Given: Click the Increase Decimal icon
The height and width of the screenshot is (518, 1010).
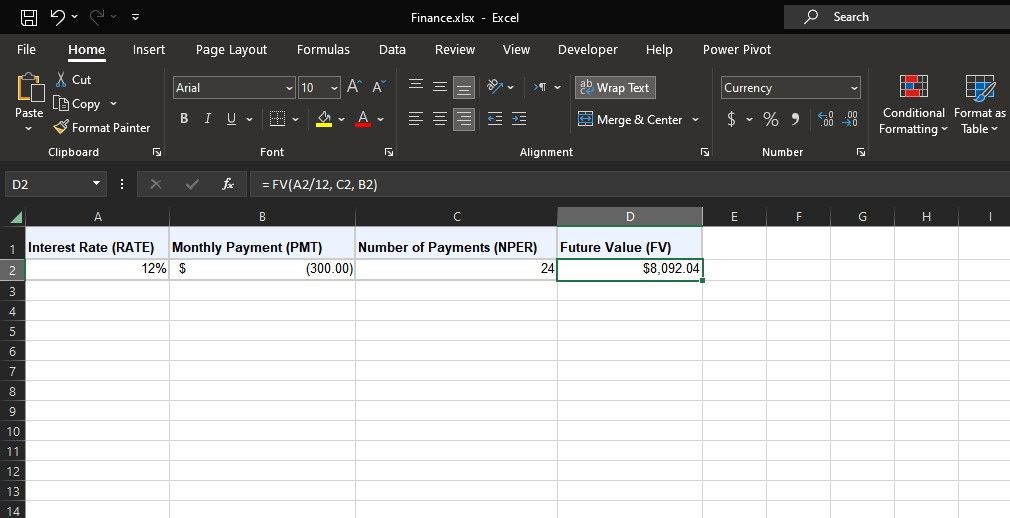Looking at the screenshot, I should coord(826,119).
